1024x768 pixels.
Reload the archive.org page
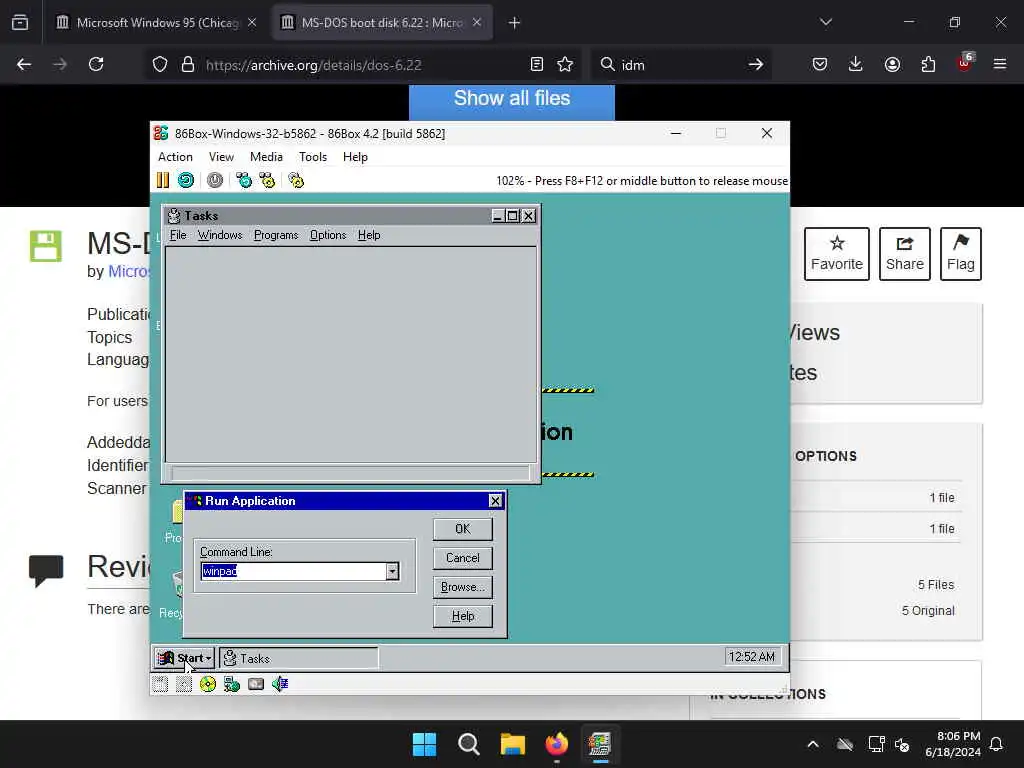pyautogui.click(x=96, y=64)
